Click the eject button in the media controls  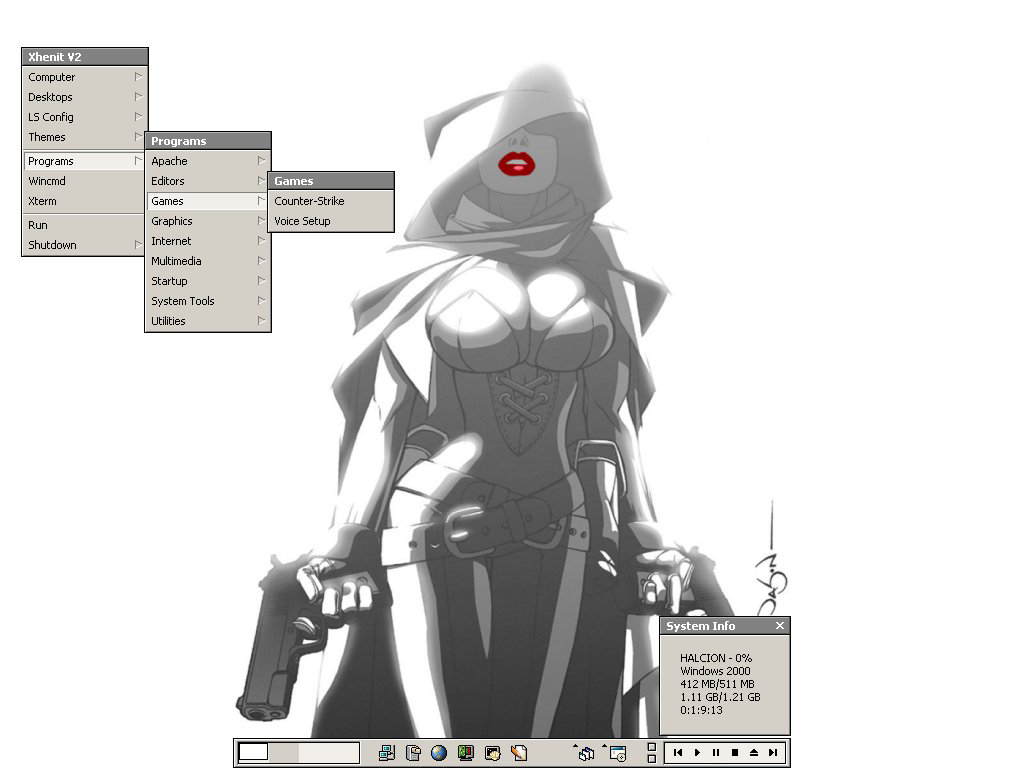pos(754,752)
